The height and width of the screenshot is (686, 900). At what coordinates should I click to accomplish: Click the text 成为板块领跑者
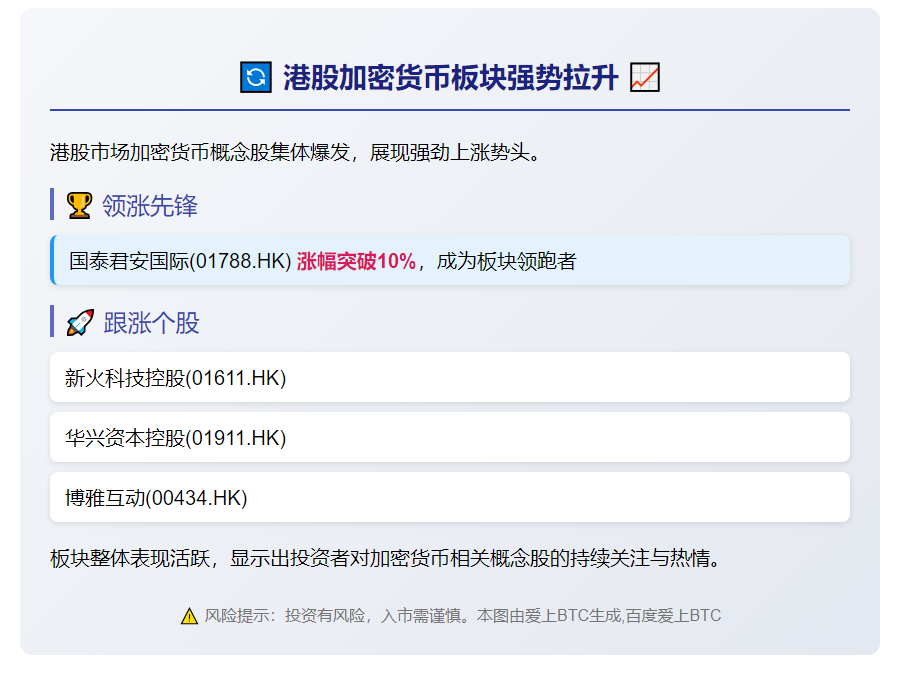pos(506,261)
